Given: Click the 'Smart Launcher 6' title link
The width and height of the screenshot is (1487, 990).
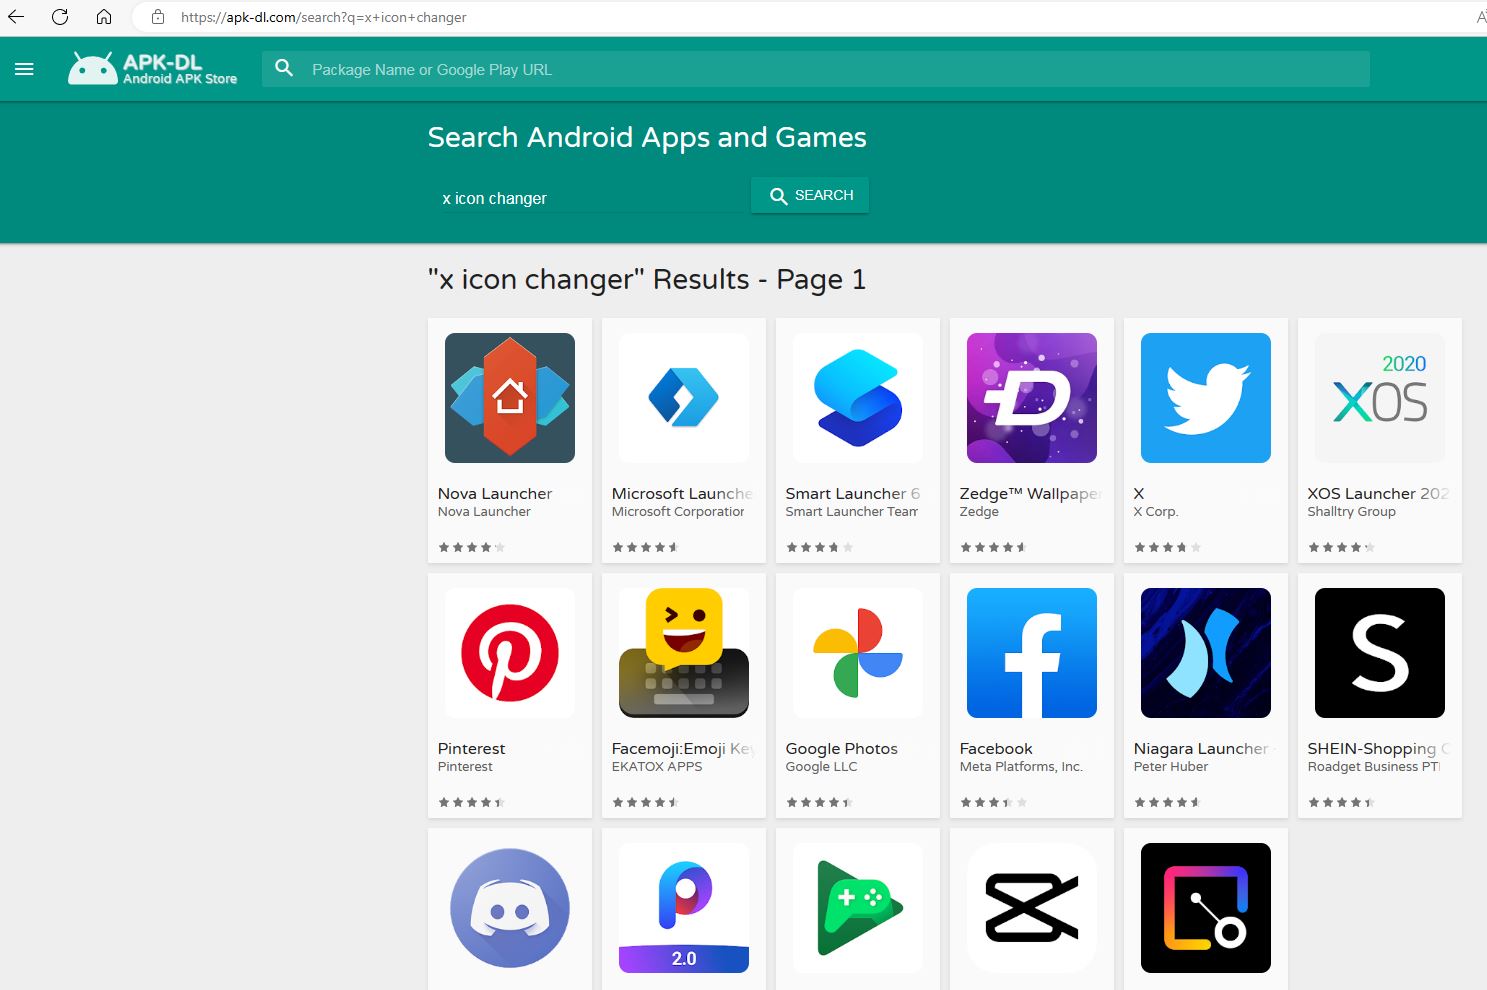Looking at the screenshot, I should point(853,493).
